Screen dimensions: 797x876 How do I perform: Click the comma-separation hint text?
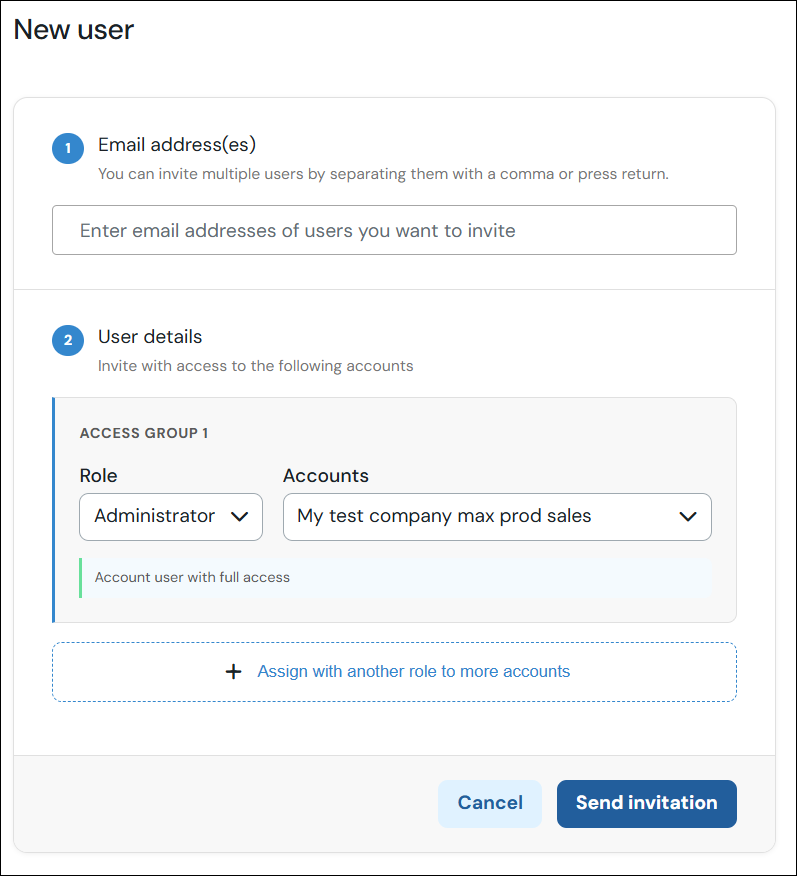[x=383, y=174]
